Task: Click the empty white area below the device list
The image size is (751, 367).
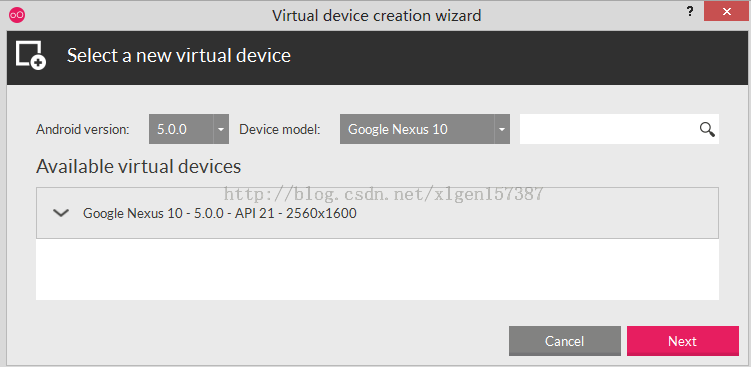Action: tap(377, 269)
